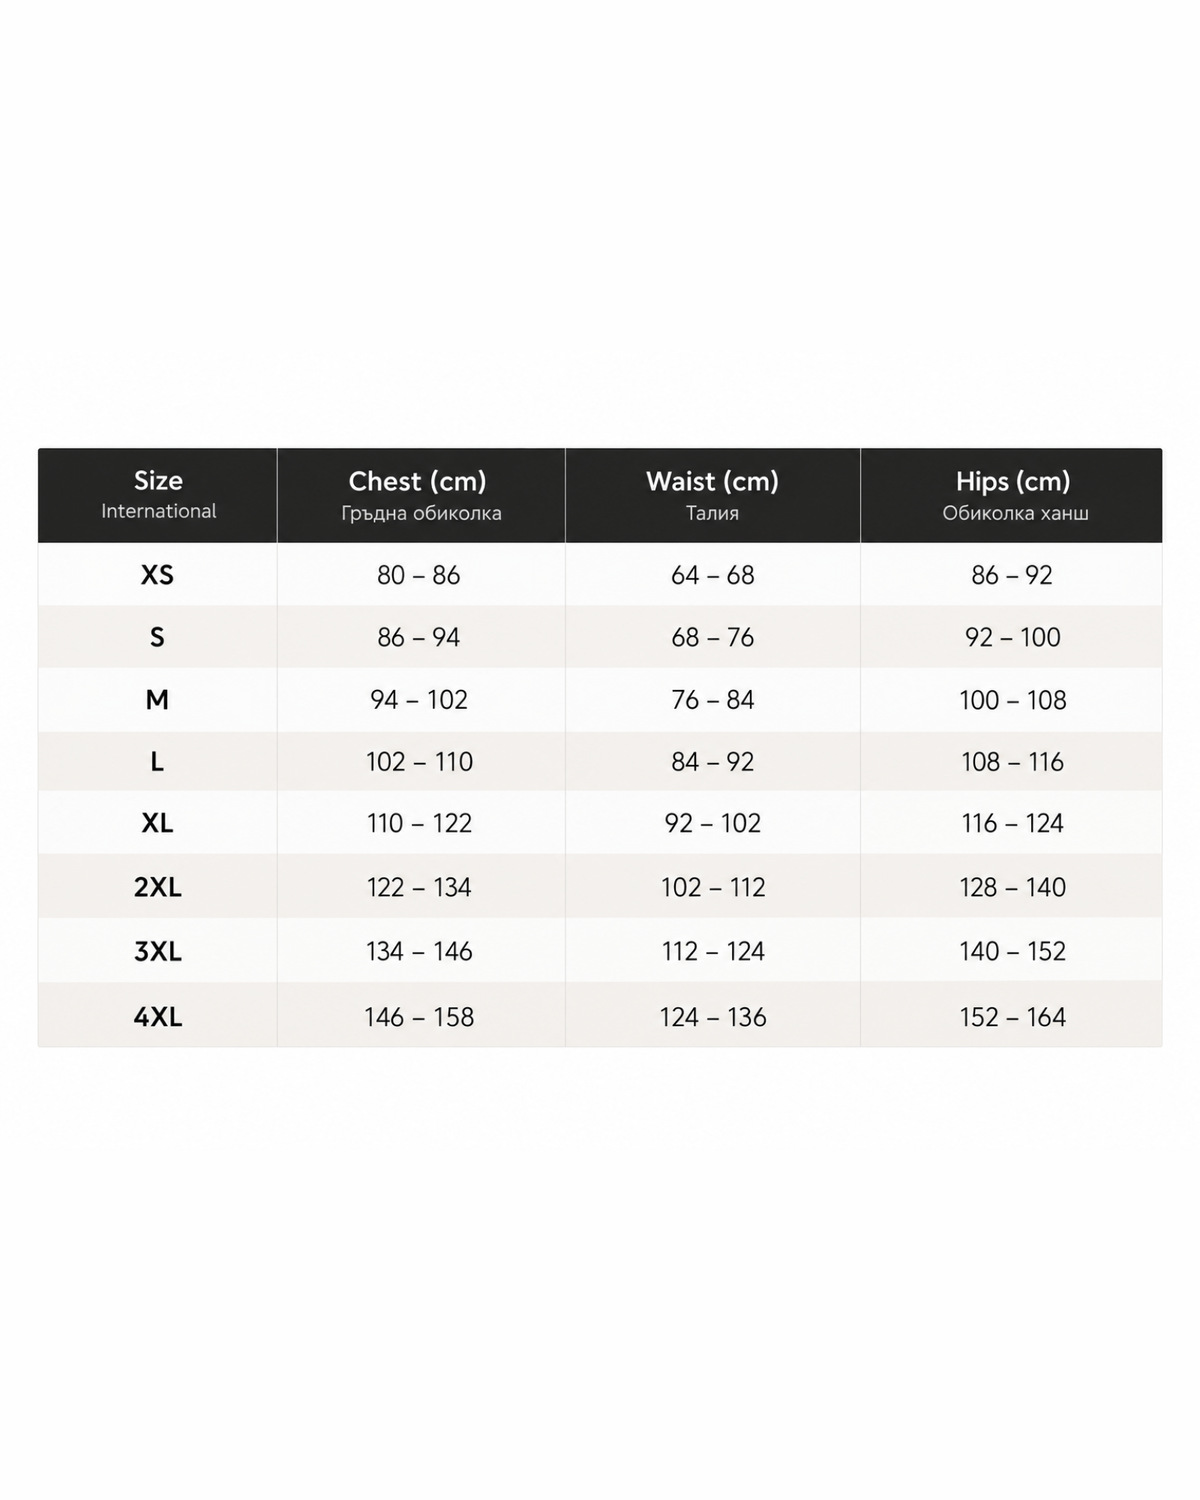Click hips value 108 – 116

coord(1013,762)
